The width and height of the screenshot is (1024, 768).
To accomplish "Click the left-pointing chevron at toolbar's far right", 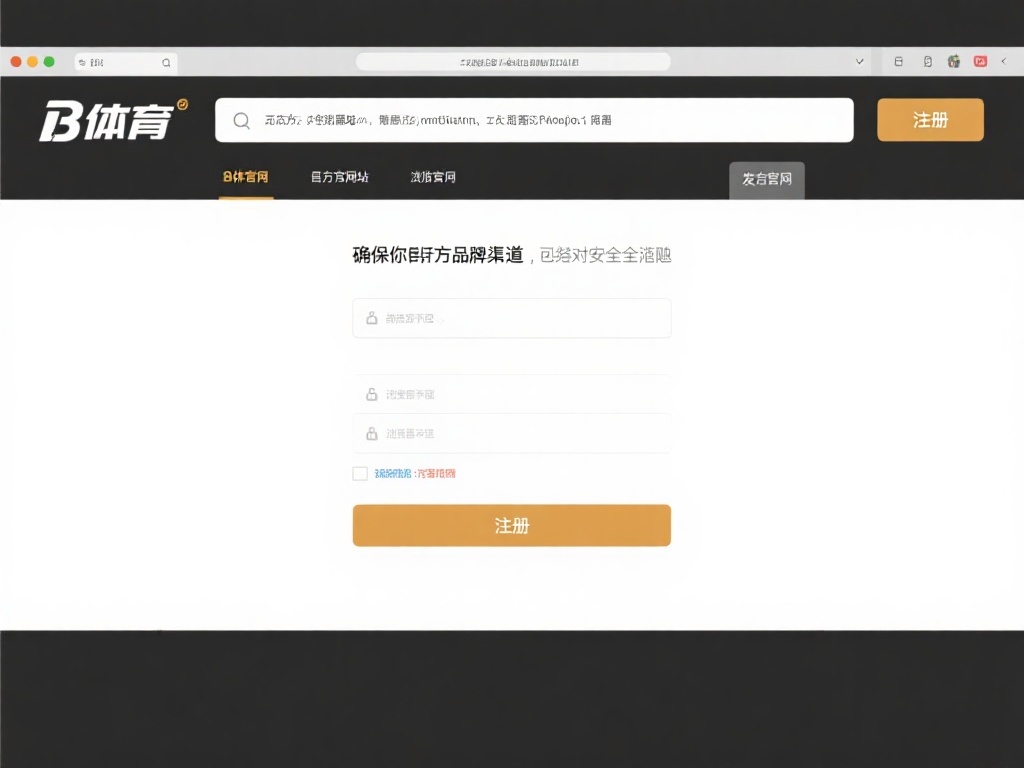I will 1004,62.
